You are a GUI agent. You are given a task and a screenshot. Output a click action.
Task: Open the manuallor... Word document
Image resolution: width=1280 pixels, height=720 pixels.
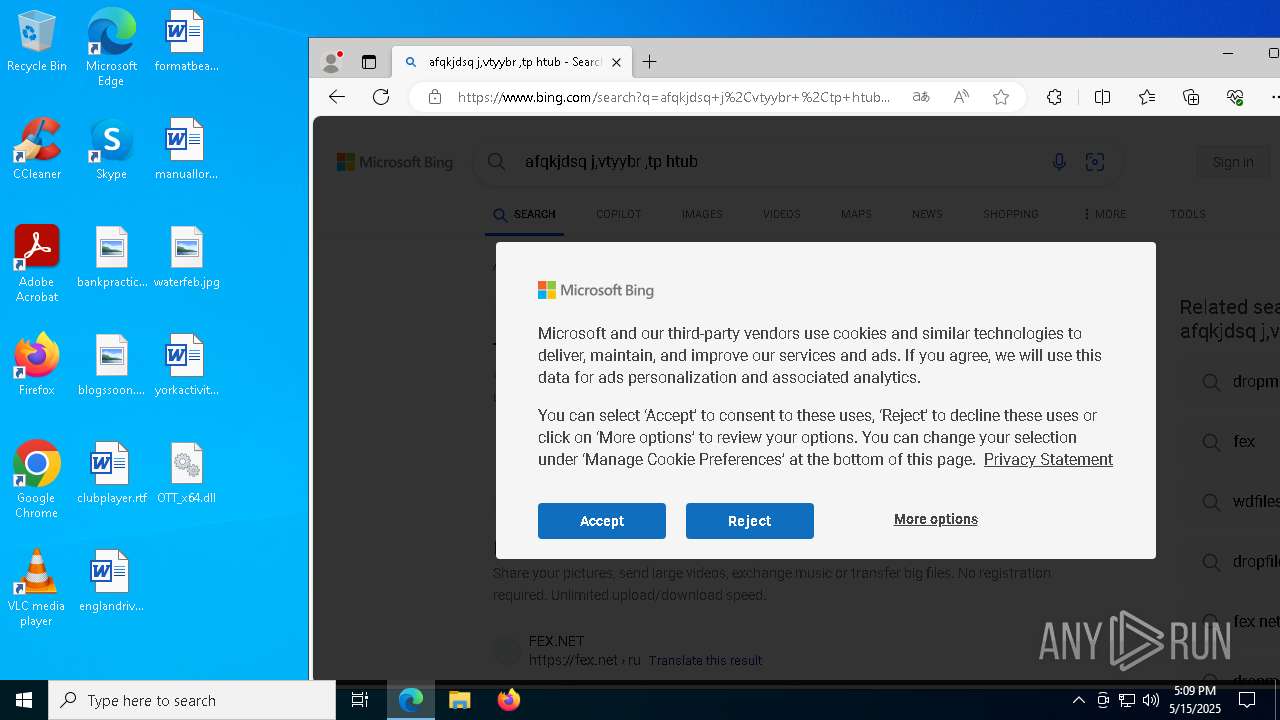click(186, 149)
